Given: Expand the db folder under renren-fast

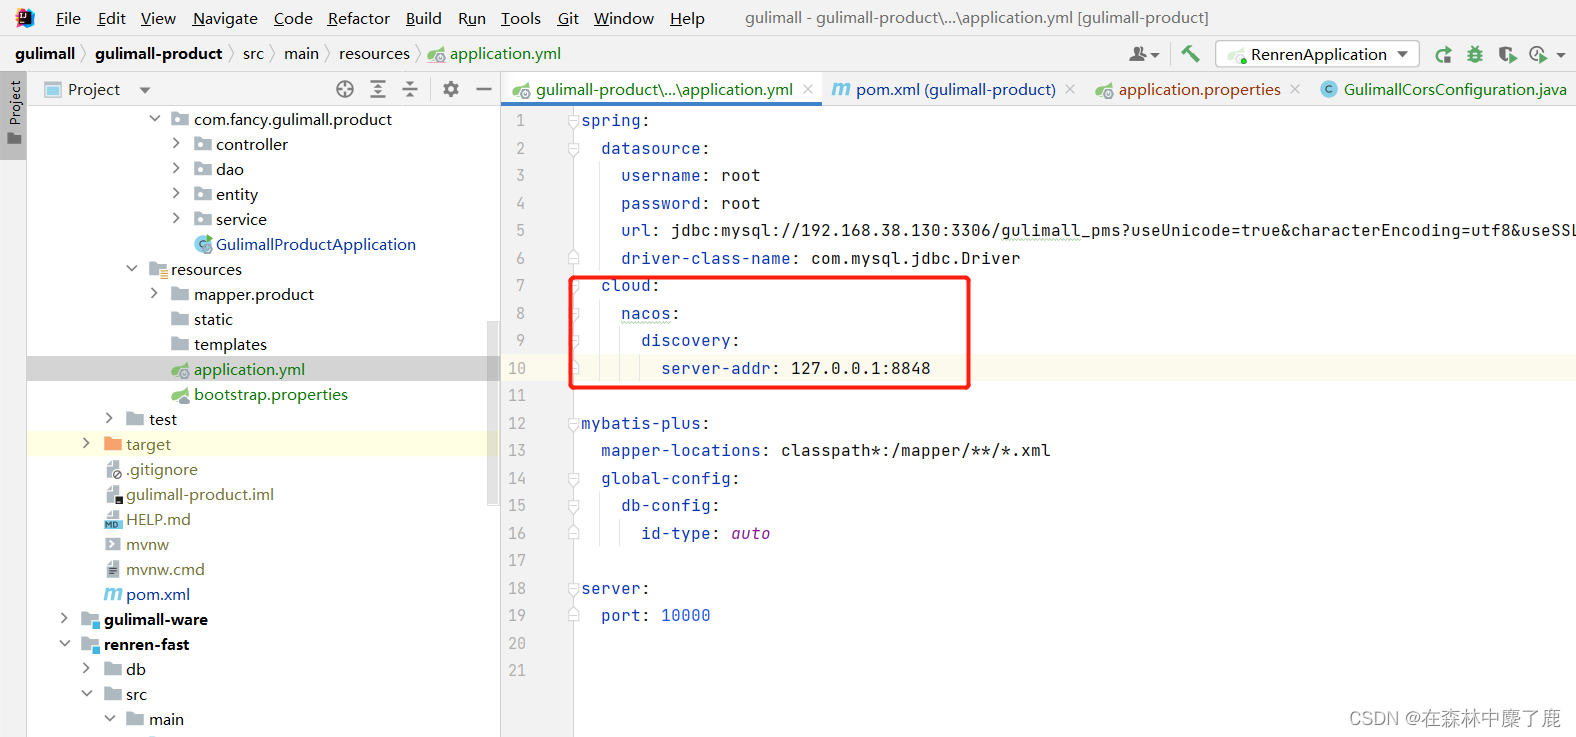Looking at the screenshot, I should [86, 669].
